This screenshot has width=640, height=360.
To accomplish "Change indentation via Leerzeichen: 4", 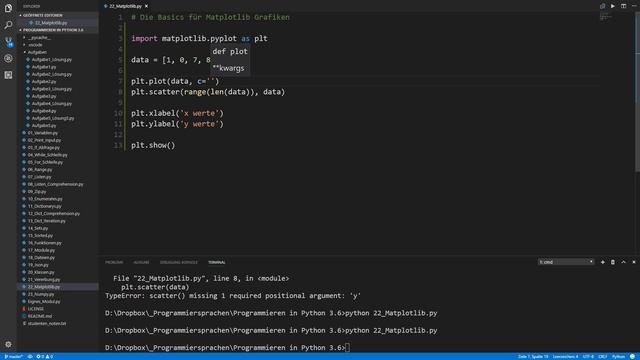I will (x=565, y=357).
